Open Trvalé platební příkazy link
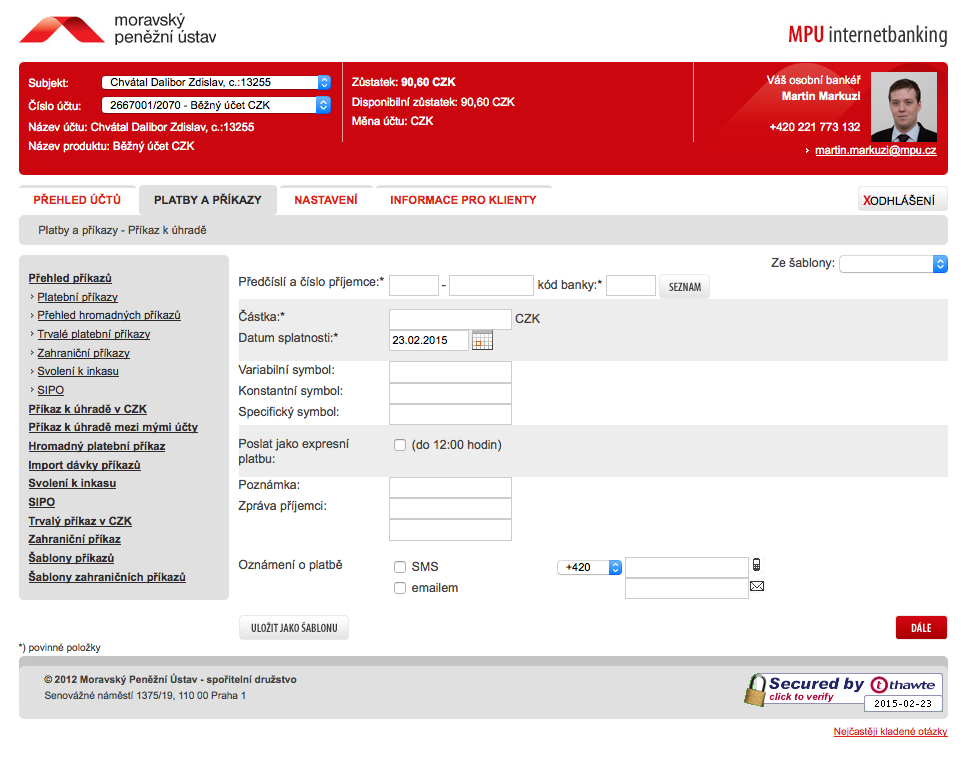 pyautogui.click(x=94, y=334)
